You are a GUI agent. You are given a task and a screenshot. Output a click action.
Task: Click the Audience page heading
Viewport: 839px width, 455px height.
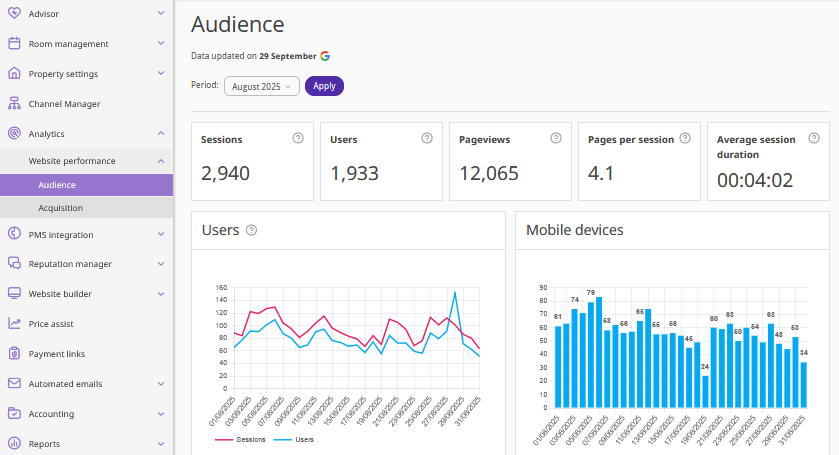tap(238, 25)
